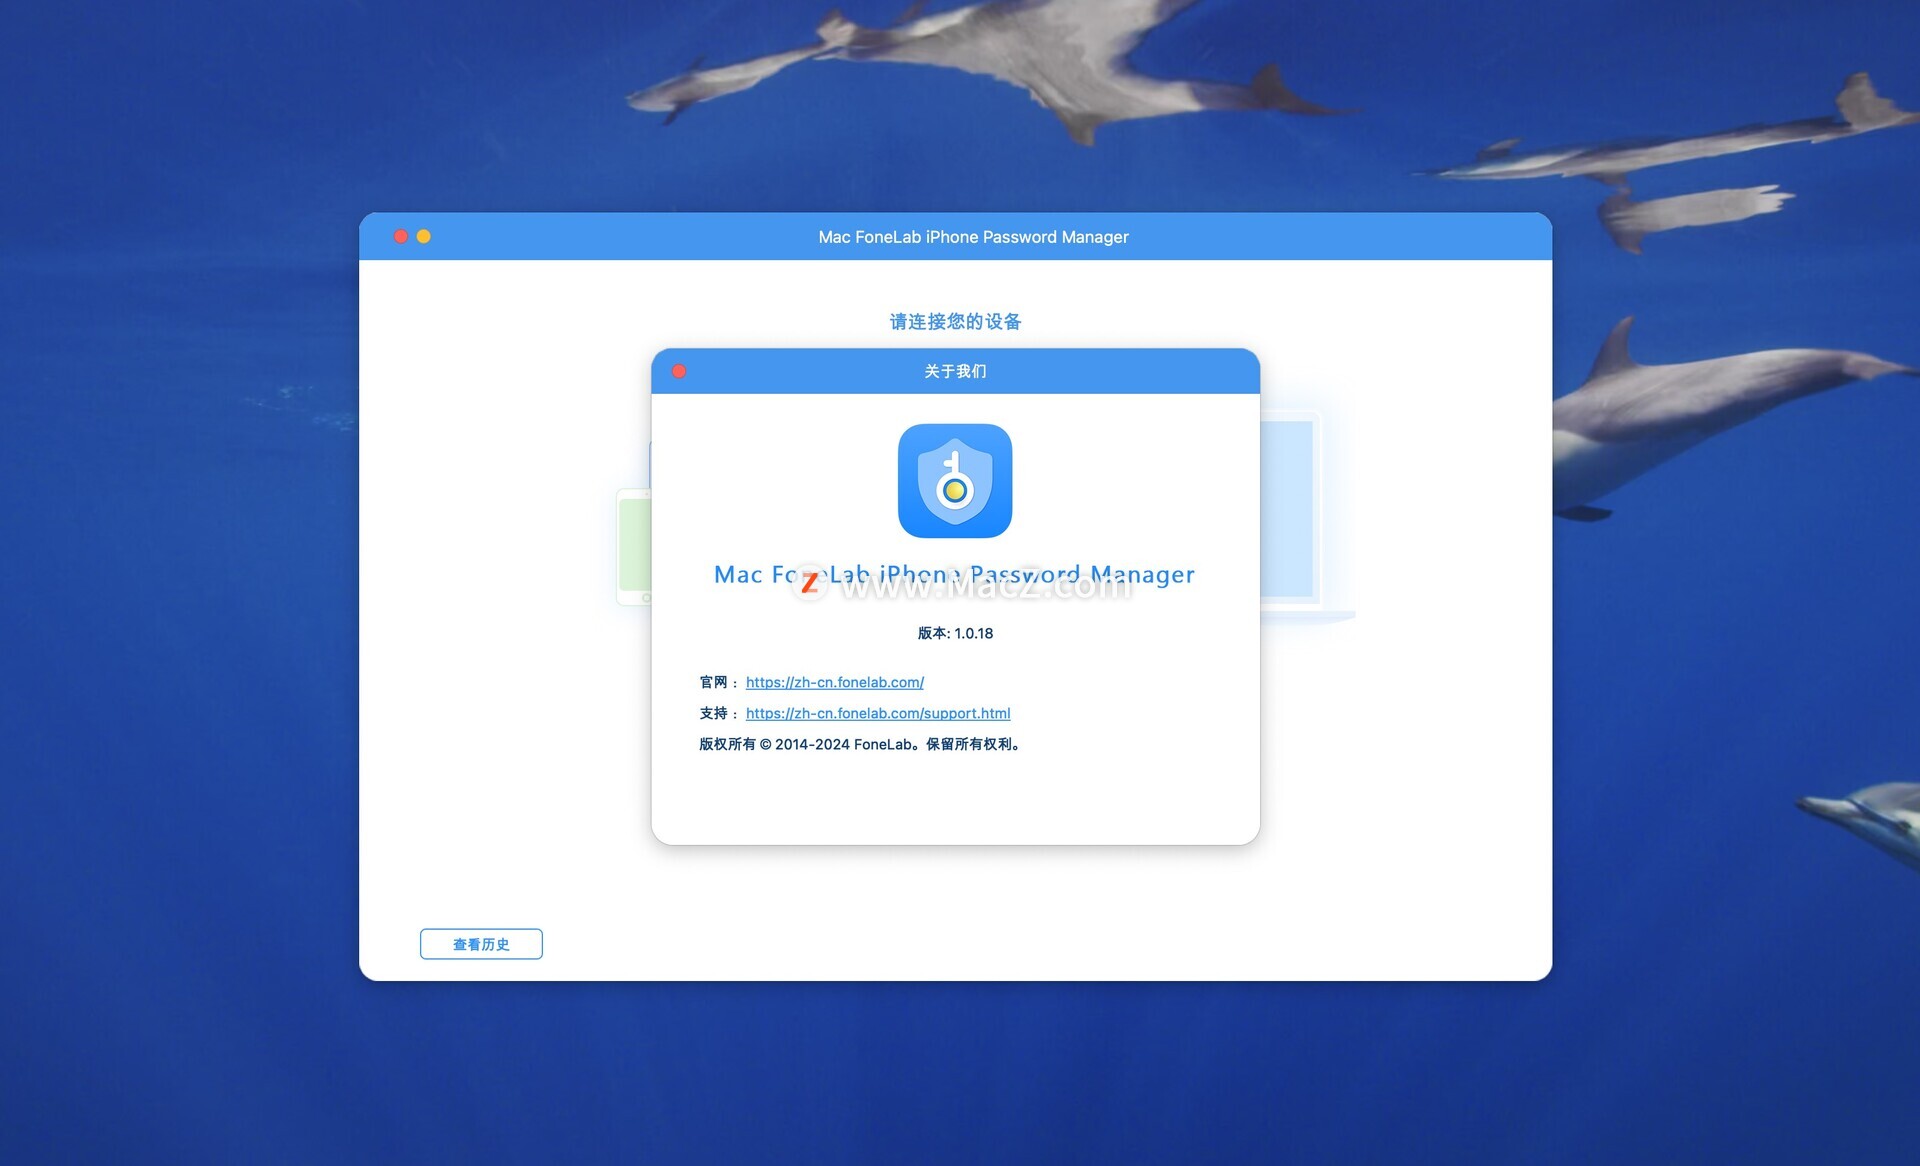Click the green phone illustration behind dialog
This screenshot has height=1166, width=1920.
pos(634,546)
